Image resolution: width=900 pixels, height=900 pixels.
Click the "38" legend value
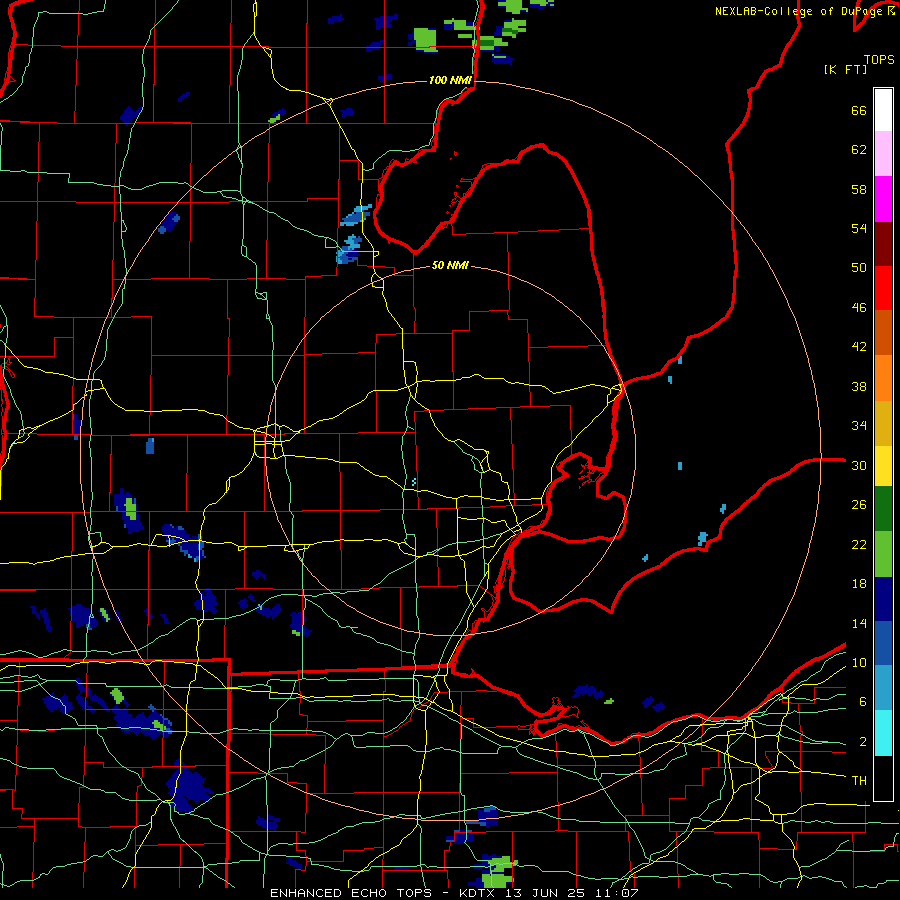click(859, 386)
